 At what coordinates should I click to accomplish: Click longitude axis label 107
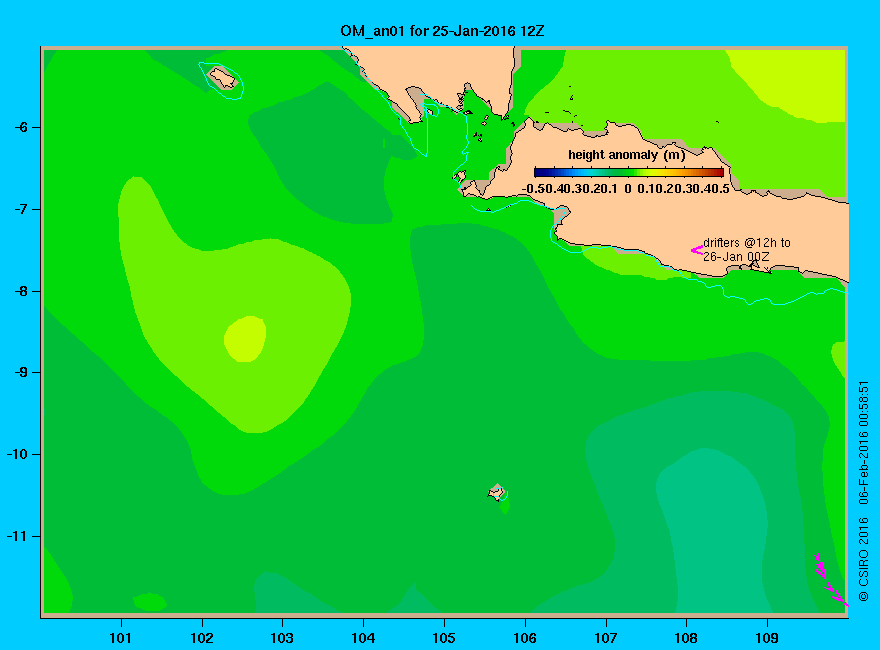[x=606, y=638]
